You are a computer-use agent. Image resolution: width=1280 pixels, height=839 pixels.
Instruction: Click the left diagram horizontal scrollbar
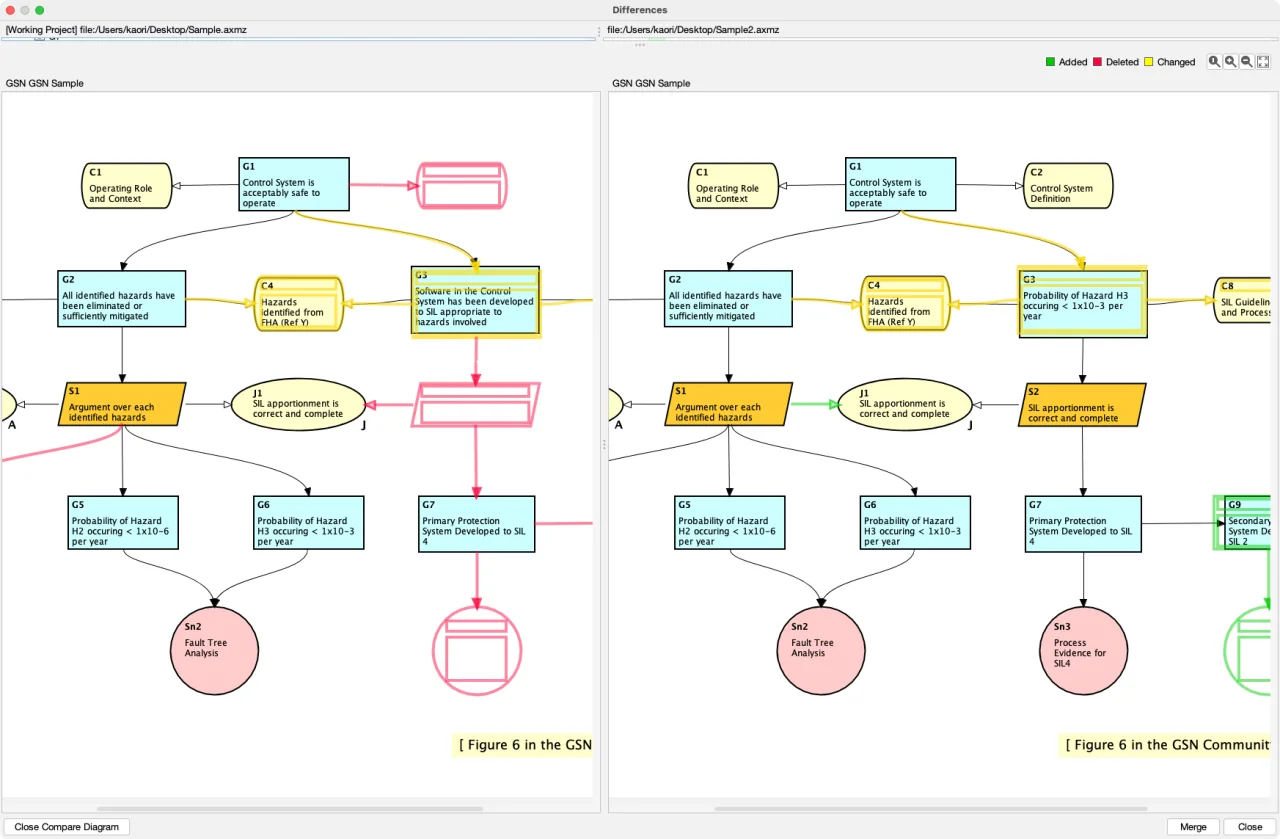290,808
